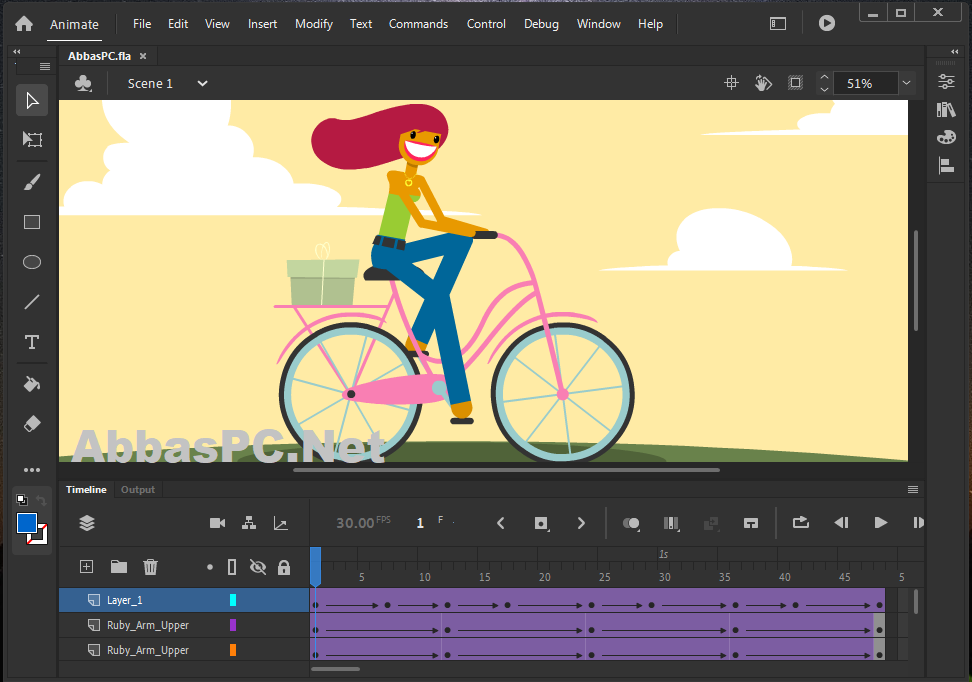Screen dimensions: 972x682
Task: Open the Timeline panel options menu
Action: pos(912,489)
